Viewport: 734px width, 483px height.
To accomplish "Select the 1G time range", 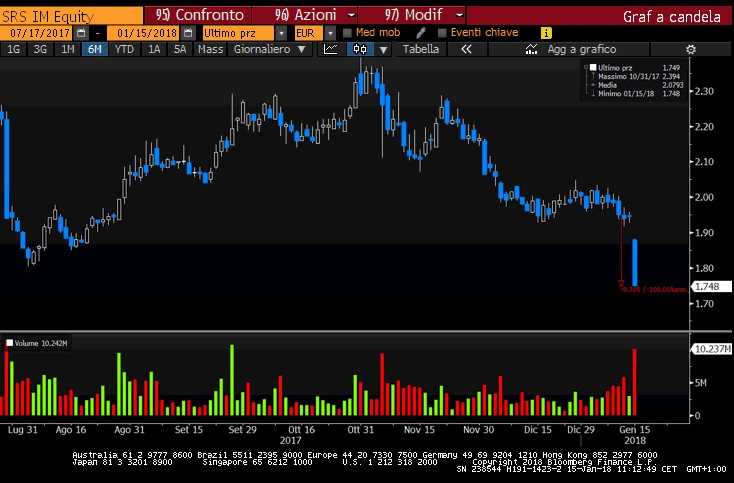I will click(x=14, y=49).
